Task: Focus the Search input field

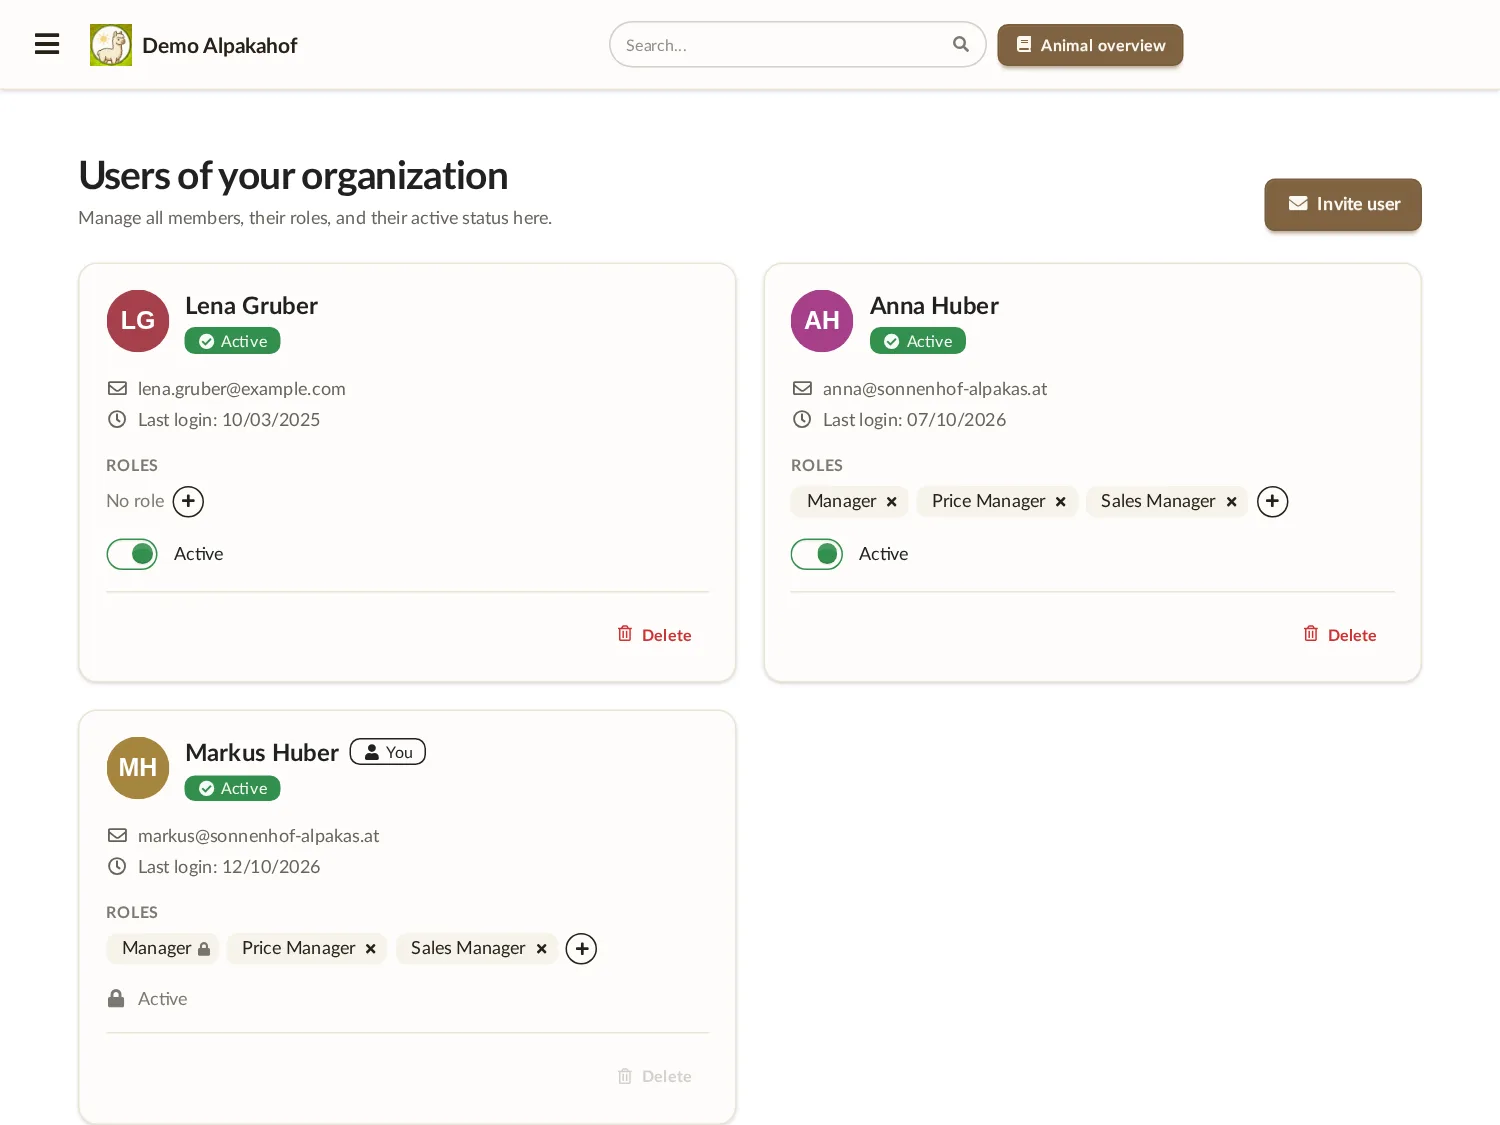Action: 797,45
